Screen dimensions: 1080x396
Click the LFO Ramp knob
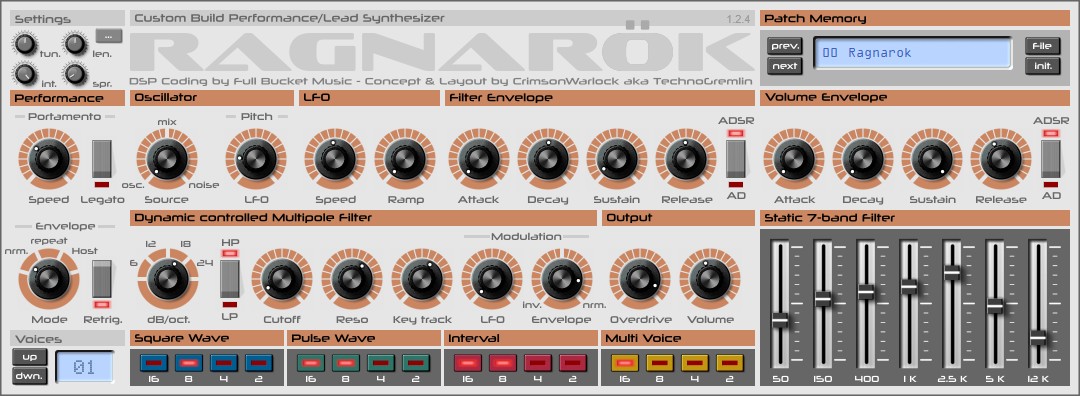(405, 159)
